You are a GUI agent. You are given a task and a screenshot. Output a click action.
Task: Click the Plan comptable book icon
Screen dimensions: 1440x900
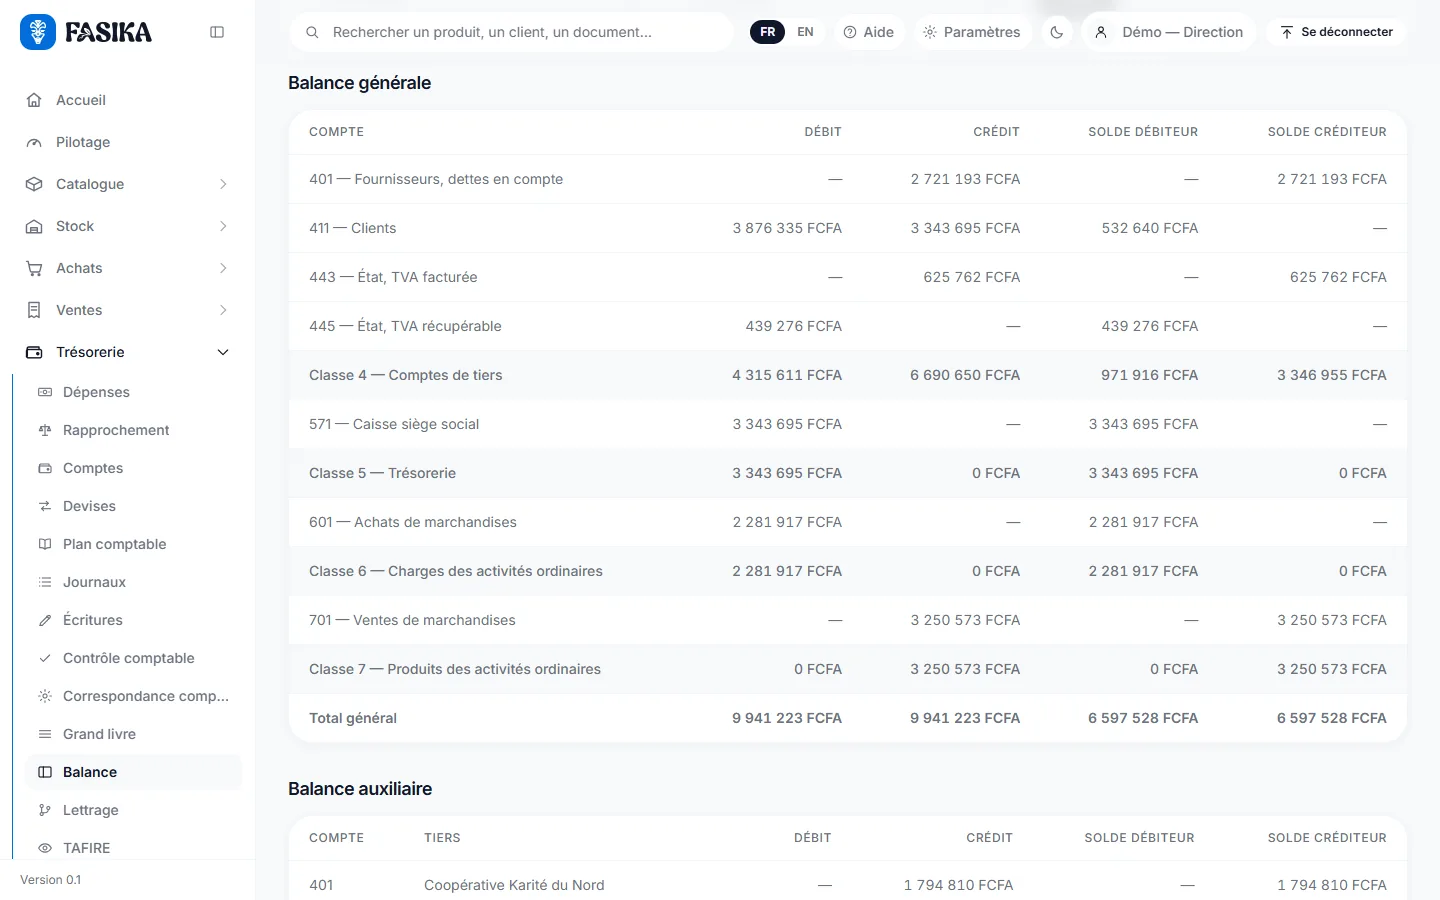point(45,544)
